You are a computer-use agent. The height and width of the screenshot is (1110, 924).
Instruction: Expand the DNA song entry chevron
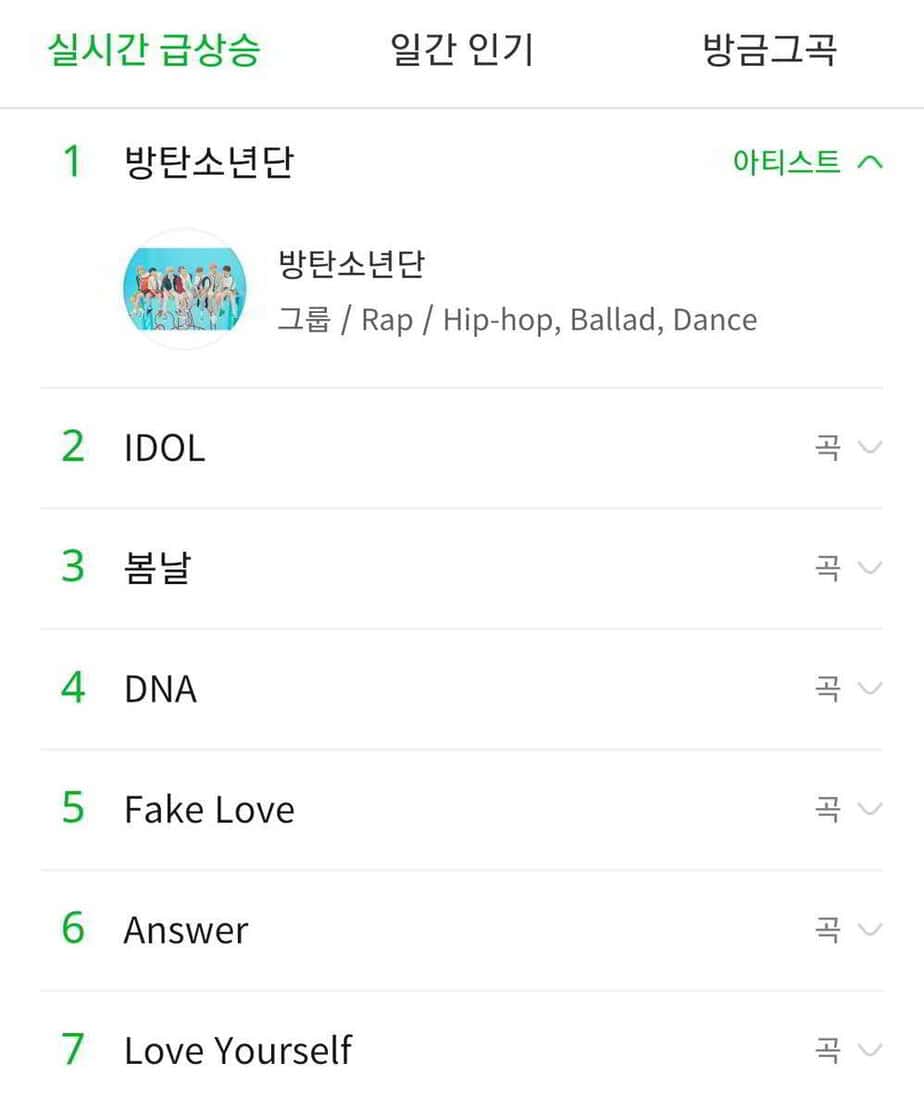[870, 688]
